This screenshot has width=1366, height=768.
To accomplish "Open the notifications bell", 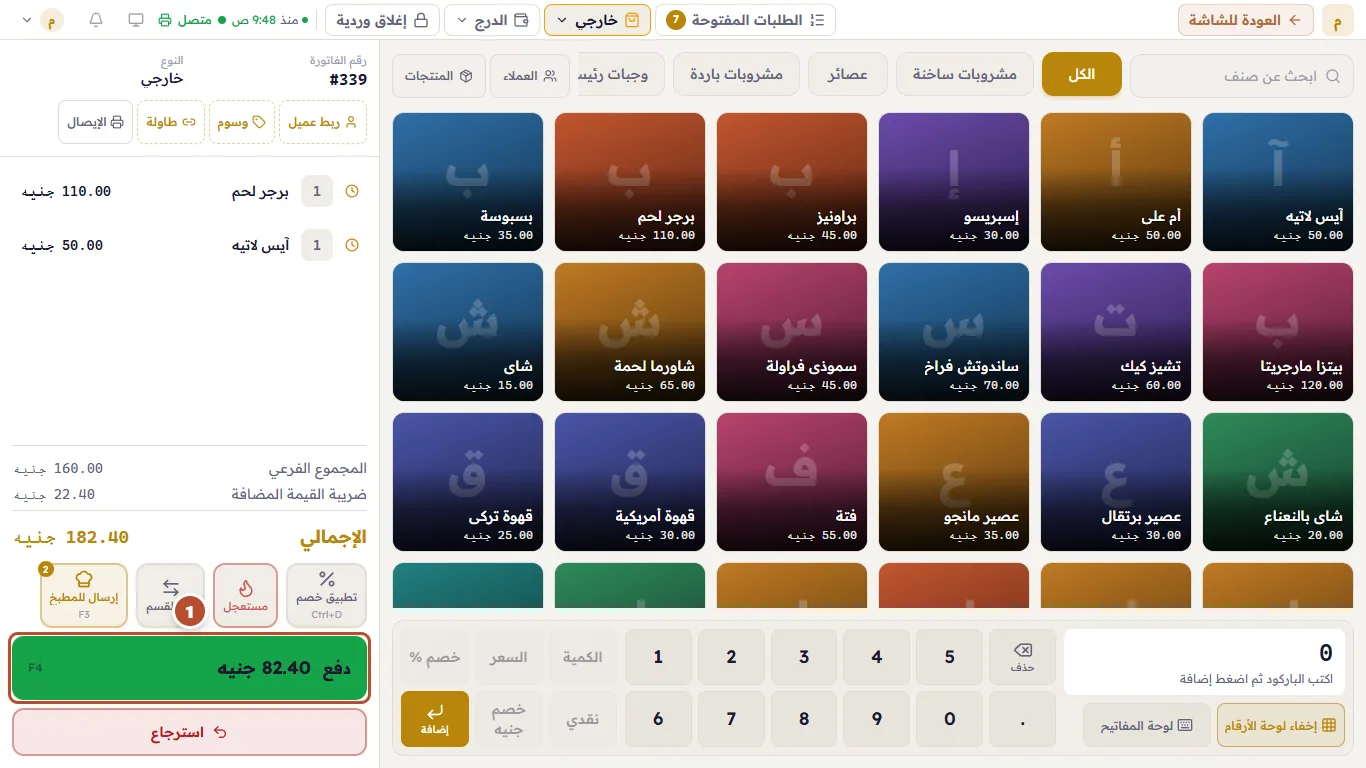I will click(96, 20).
